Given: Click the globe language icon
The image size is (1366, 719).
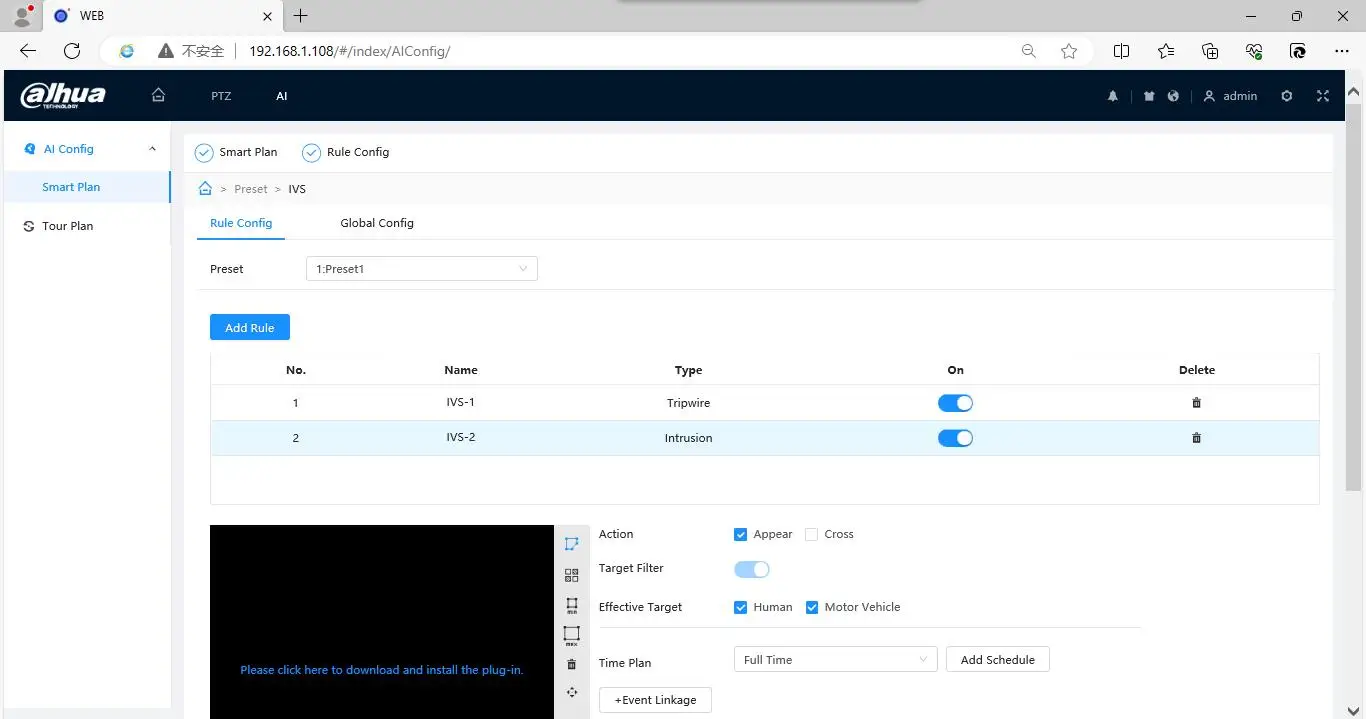Looking at the screenshot, I should (1173, 96).
